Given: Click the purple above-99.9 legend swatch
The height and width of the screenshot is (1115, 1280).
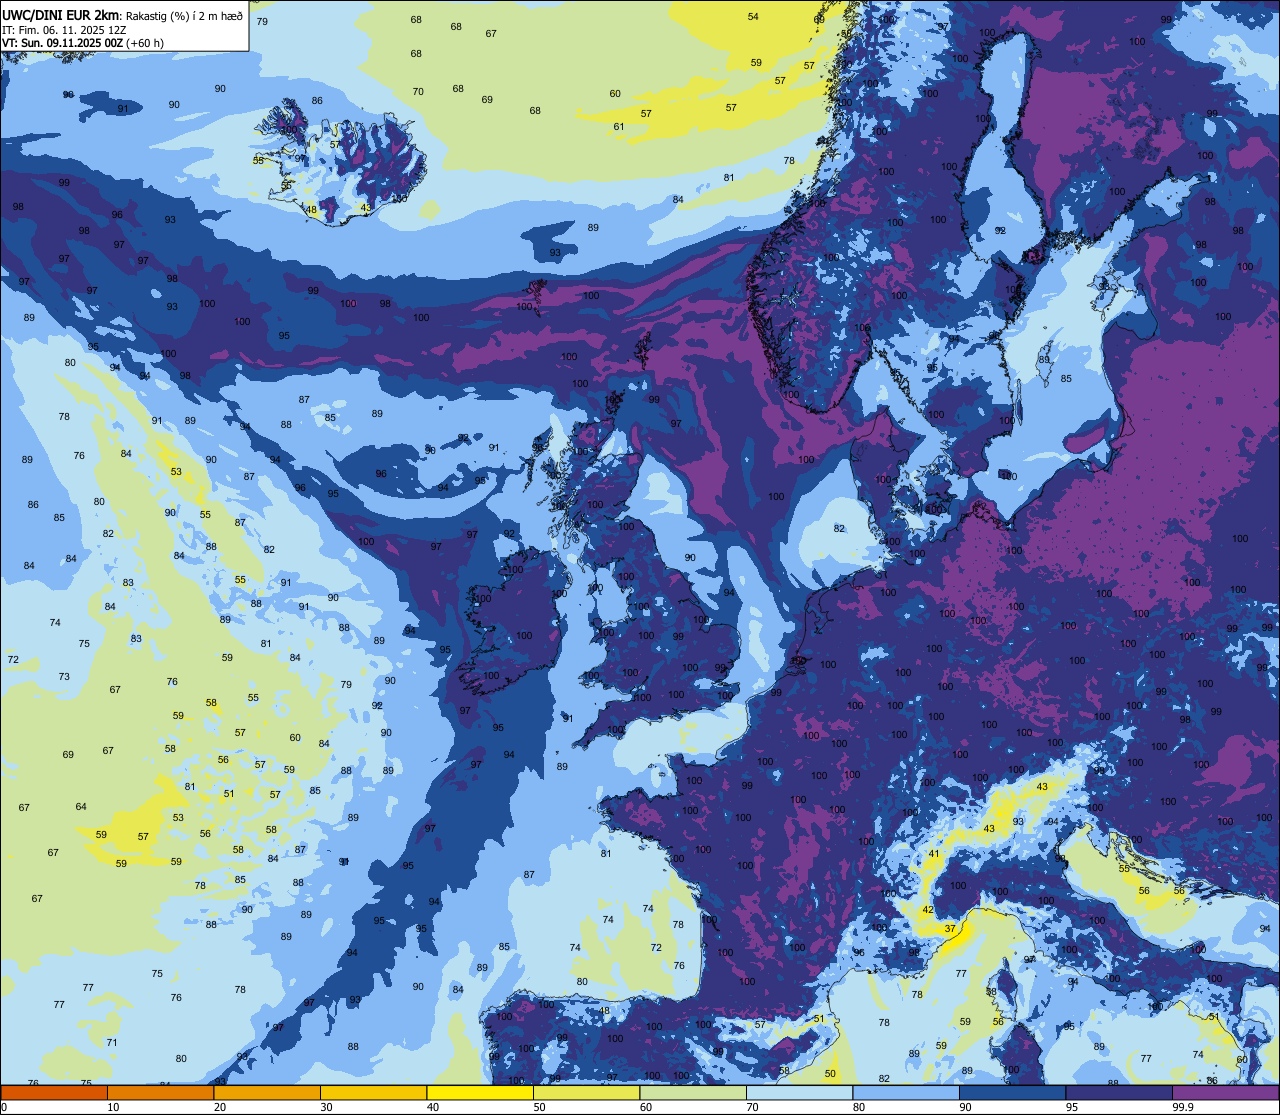Looking at the screenshot, I should point(1225,1092).
